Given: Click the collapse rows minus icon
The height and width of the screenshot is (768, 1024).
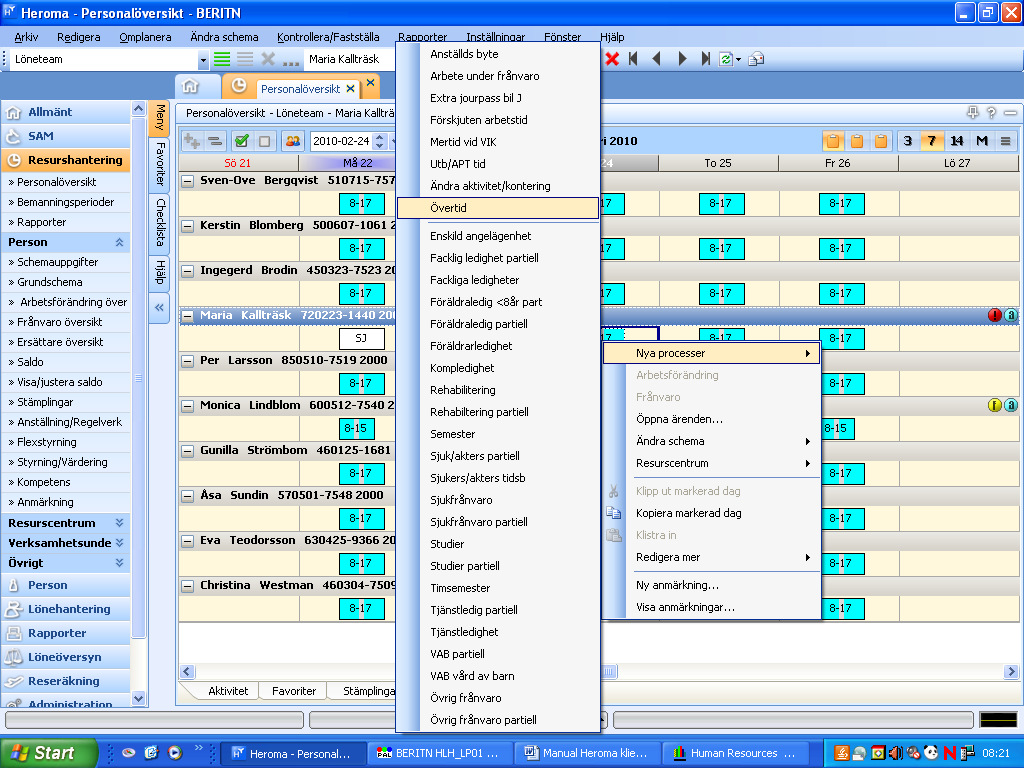Looking at the screenshot, I should [215, 140].
